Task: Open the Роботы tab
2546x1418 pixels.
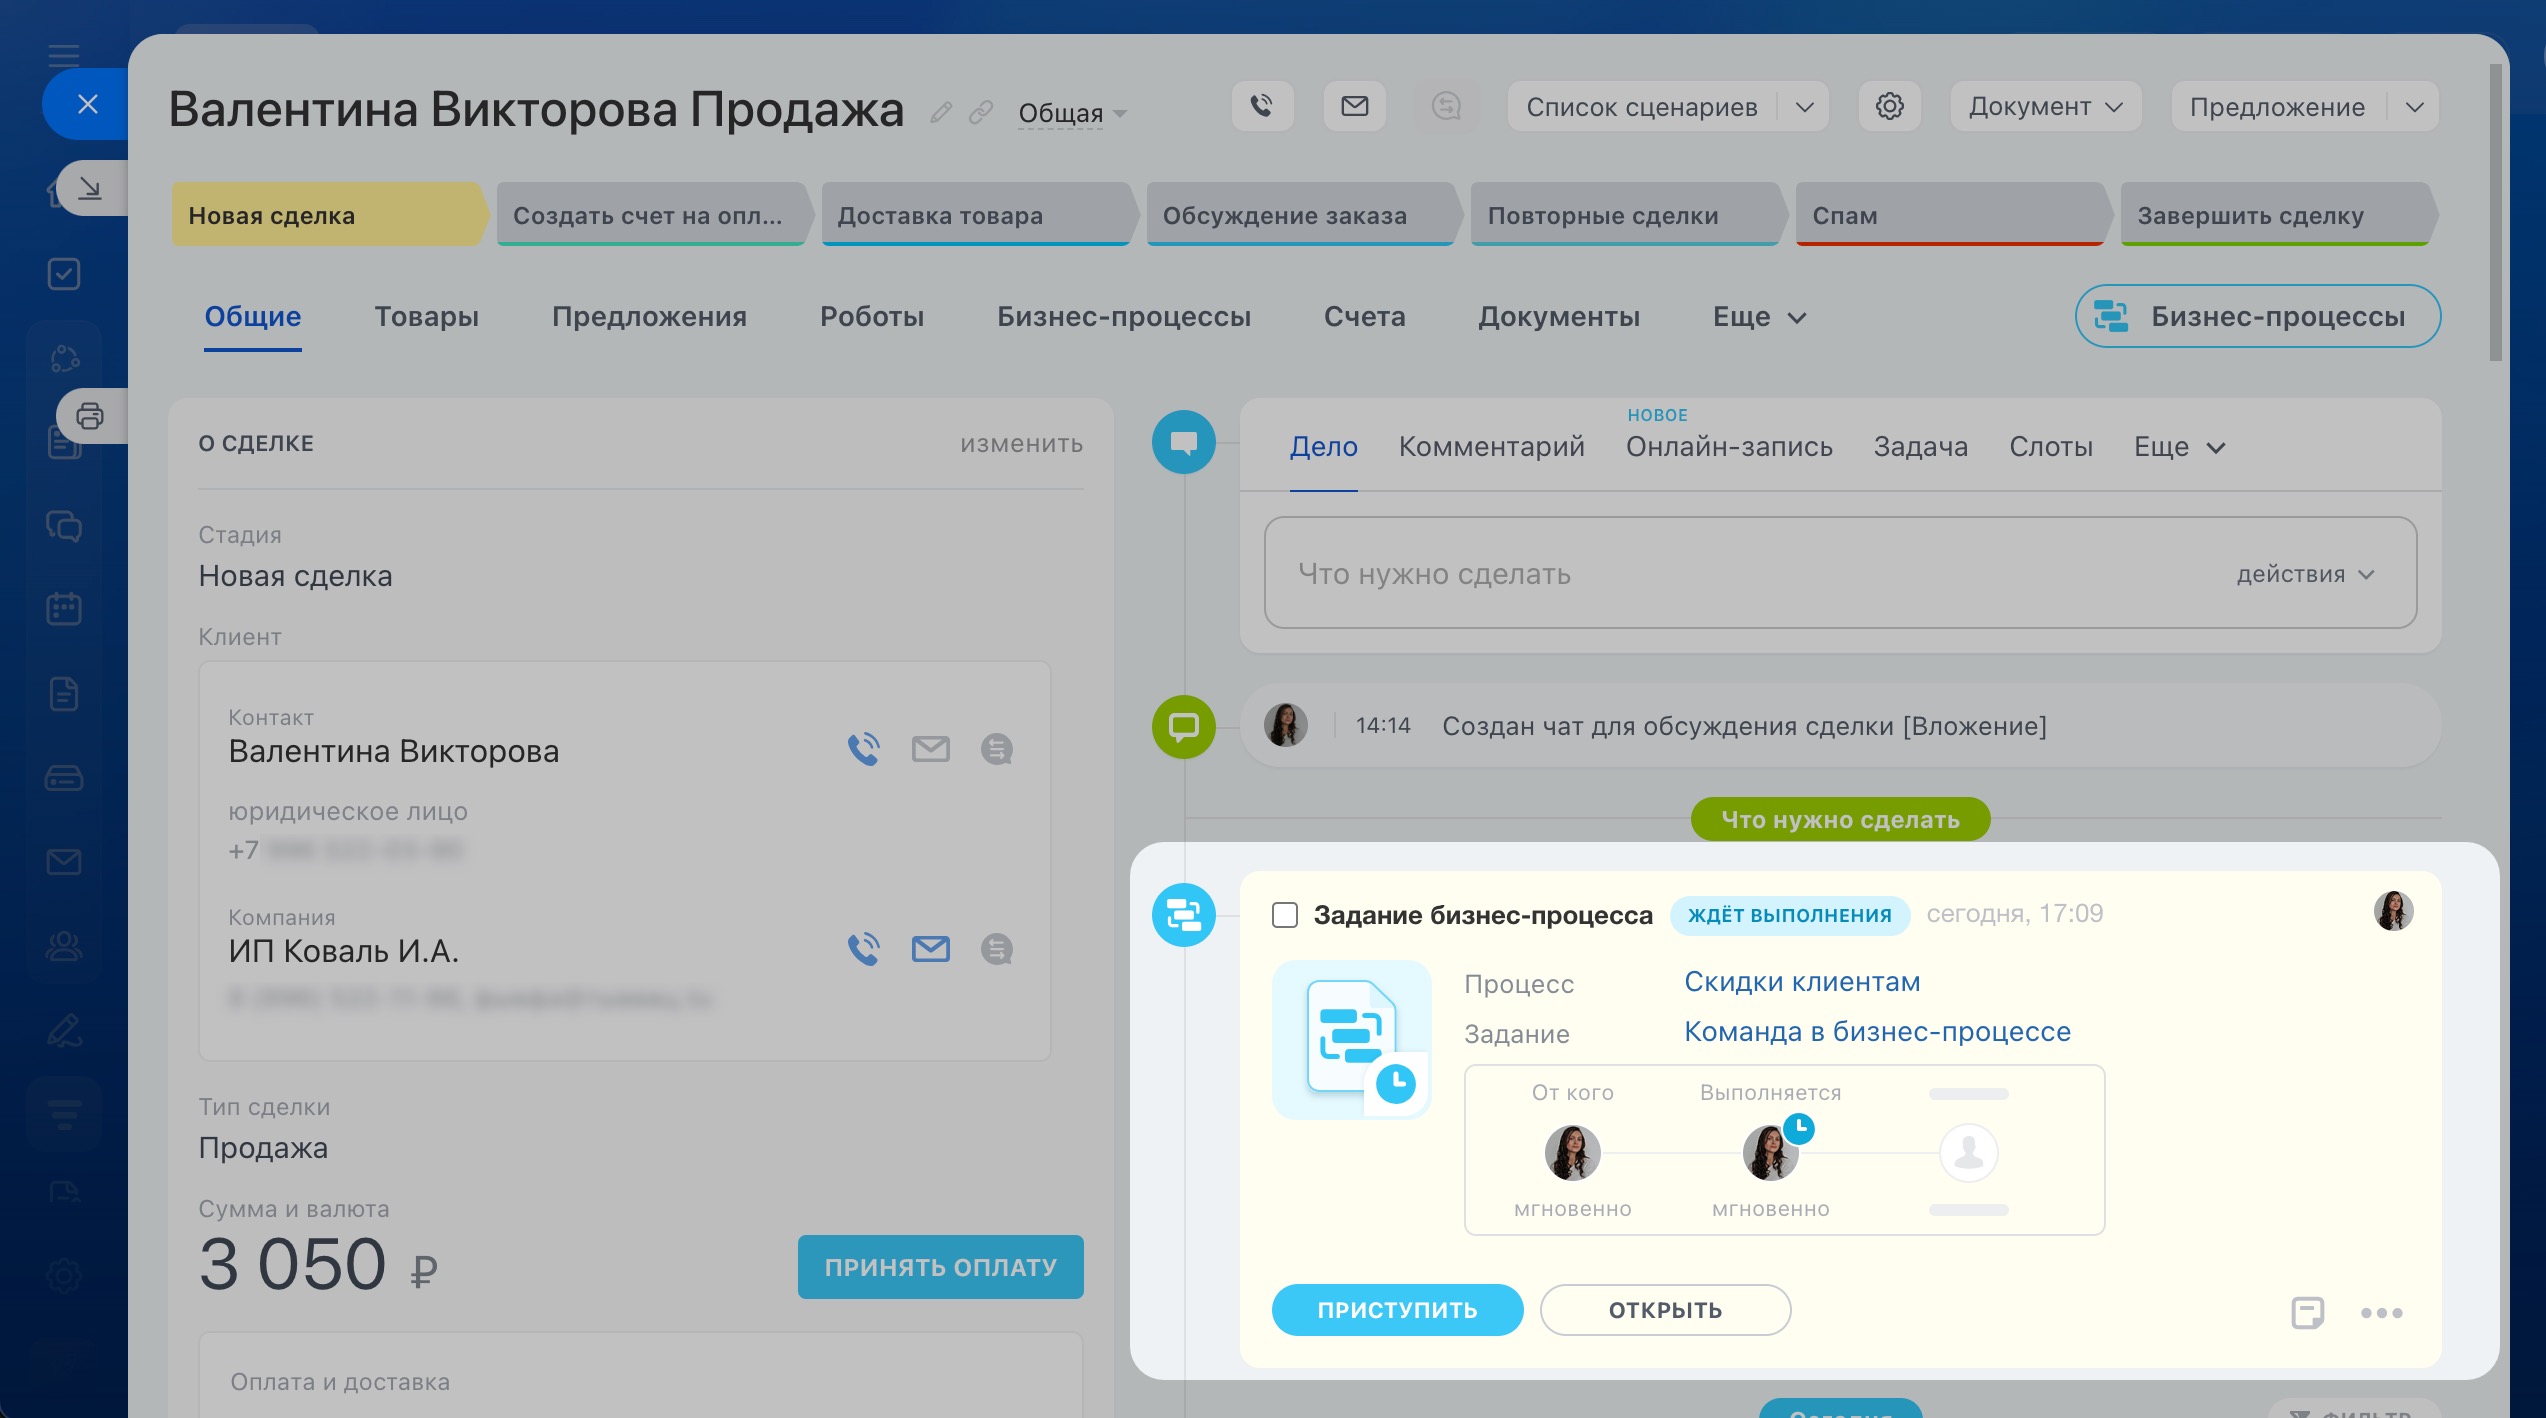Action: pyautogui.click(x=872, y=316)
